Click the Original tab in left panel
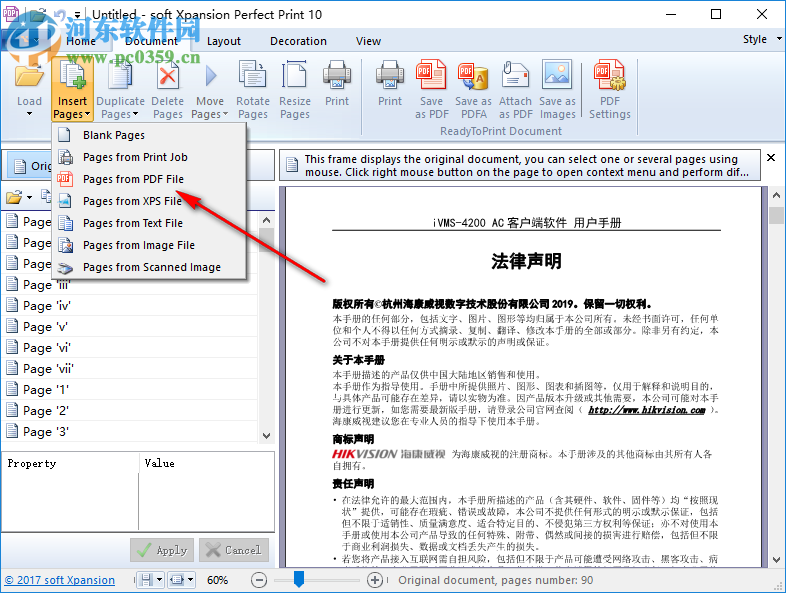This screenshot has height=593, width=786. click(x=31, y=165)
